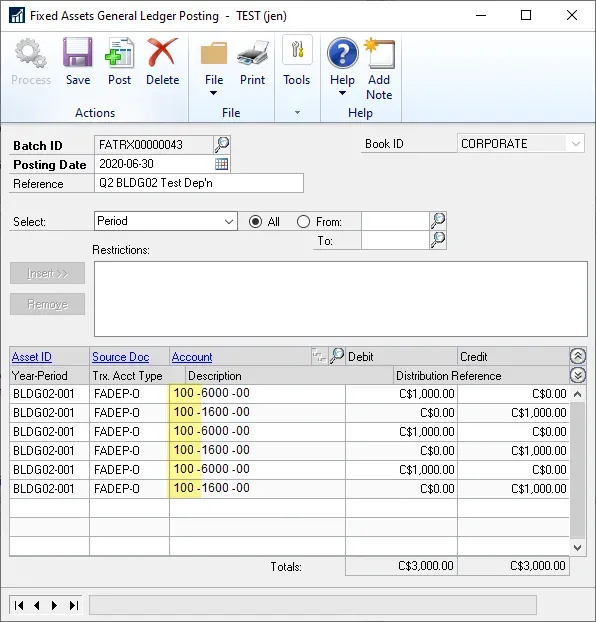The image size is (596, 622).
Task: Click into the Batch ID field
Action: click(x=154, y=144)
